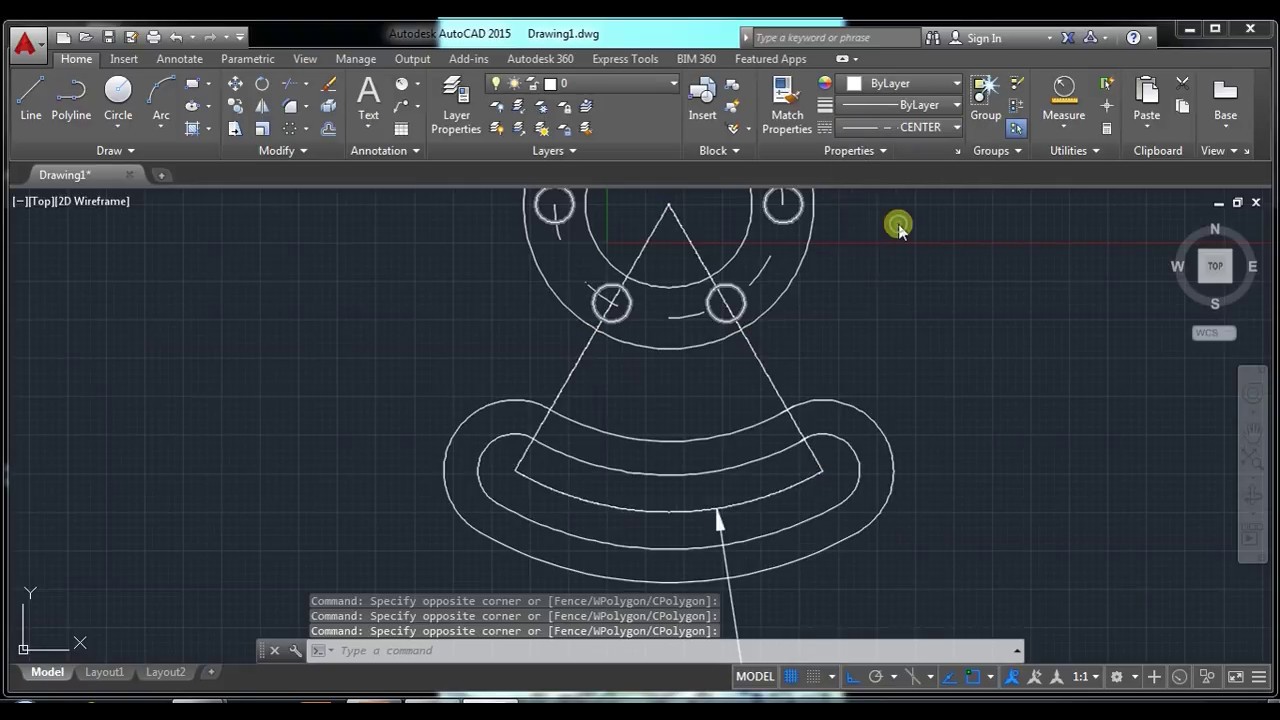This screenshot has height=720, width=1280.
Task: Click the Group tool
Action: point(985,99)
